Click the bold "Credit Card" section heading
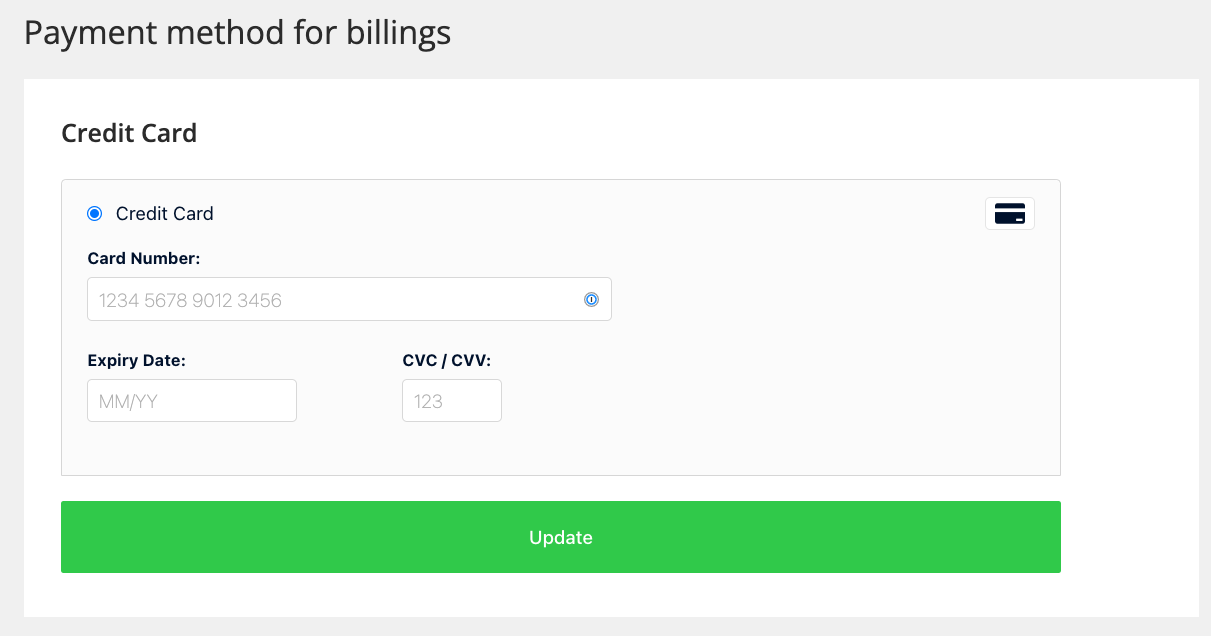This screenshot has width=1211, height=636. tap(129, 133)
